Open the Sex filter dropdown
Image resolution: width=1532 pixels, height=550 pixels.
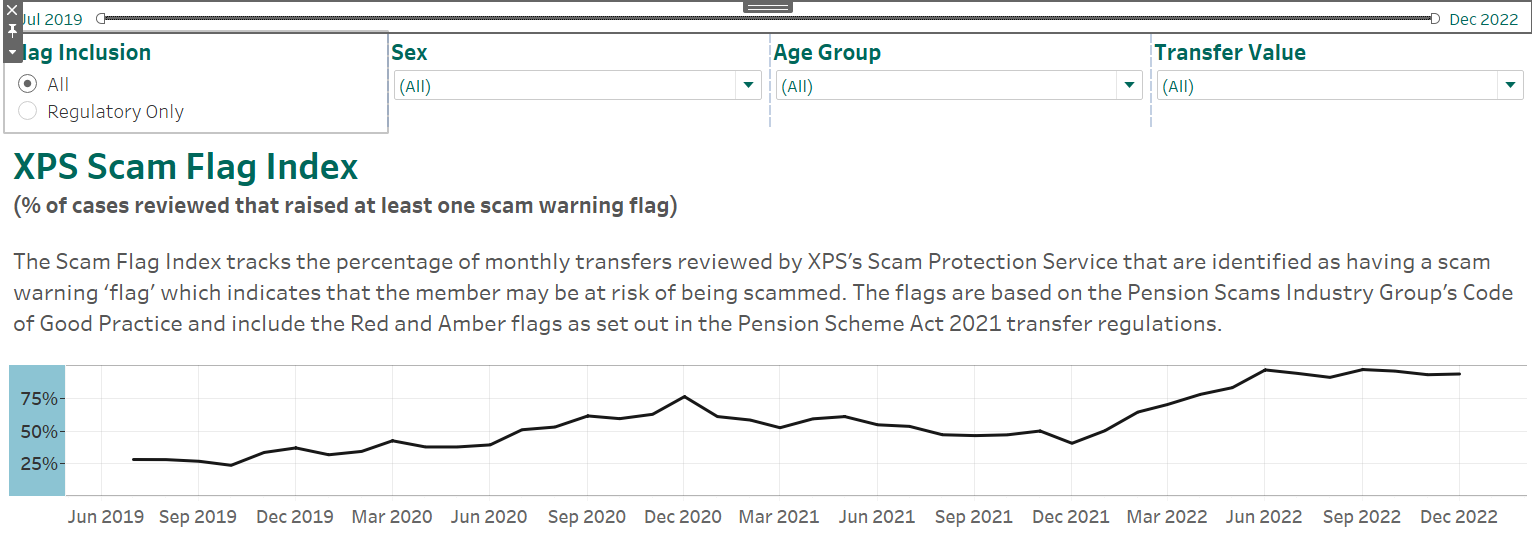(x=578, y=86)
